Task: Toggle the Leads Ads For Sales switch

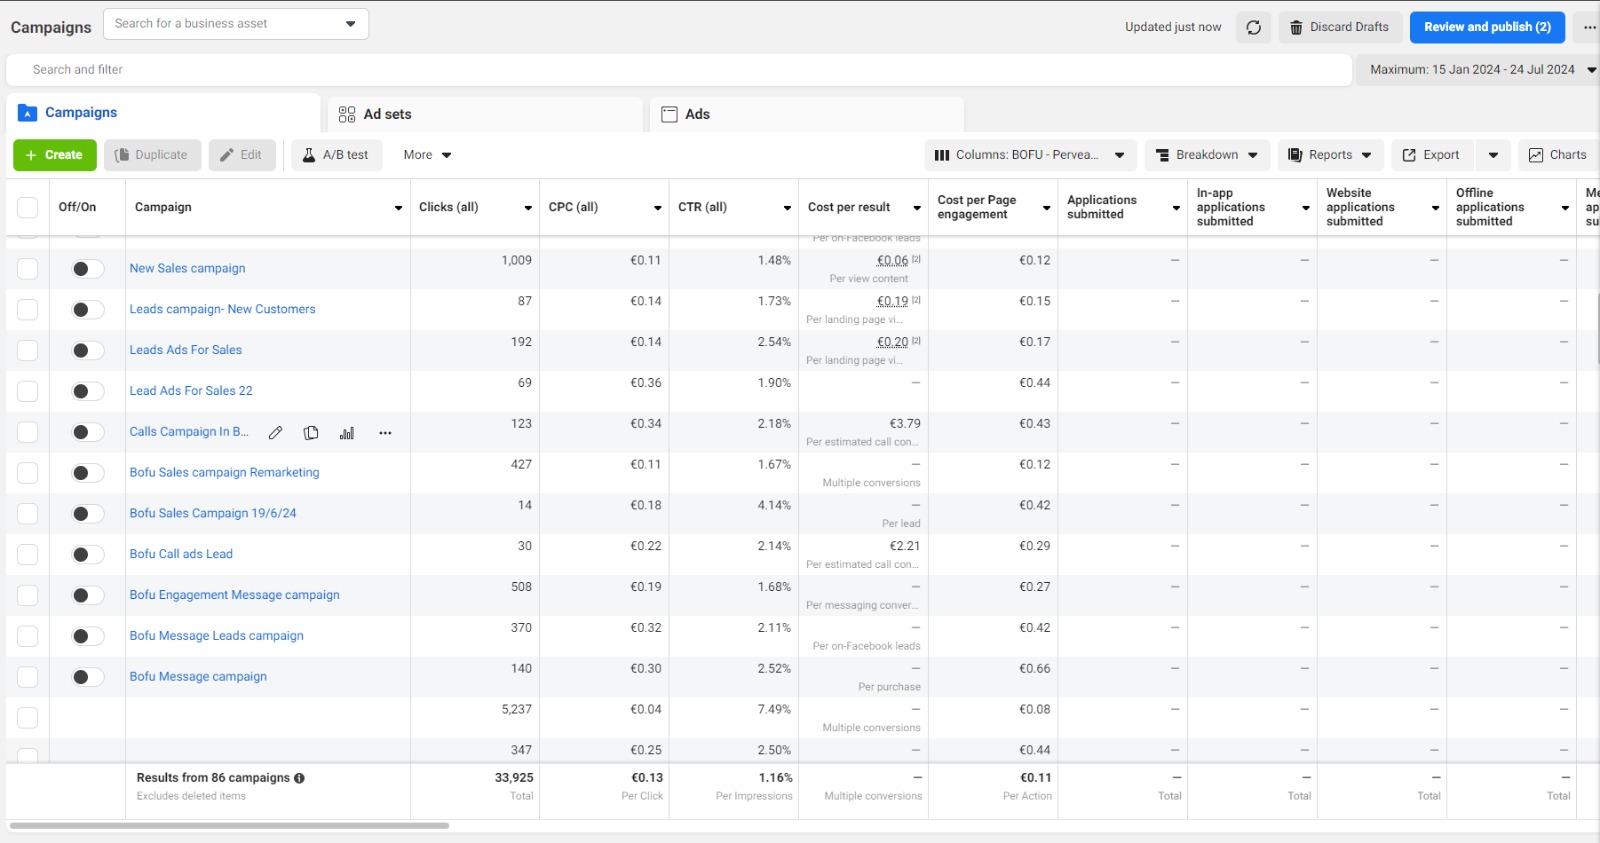Action: point(87,351)
